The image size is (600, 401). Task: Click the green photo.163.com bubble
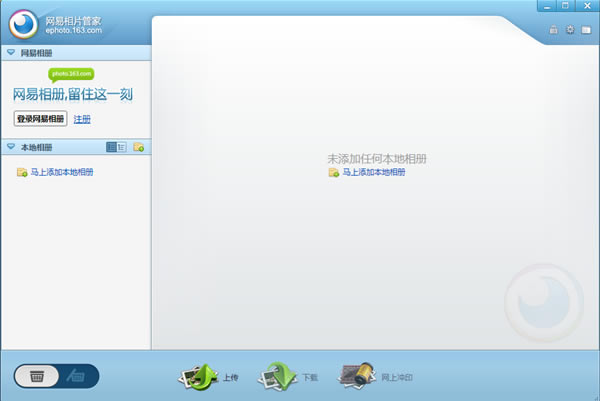click(x=71, y=75)
